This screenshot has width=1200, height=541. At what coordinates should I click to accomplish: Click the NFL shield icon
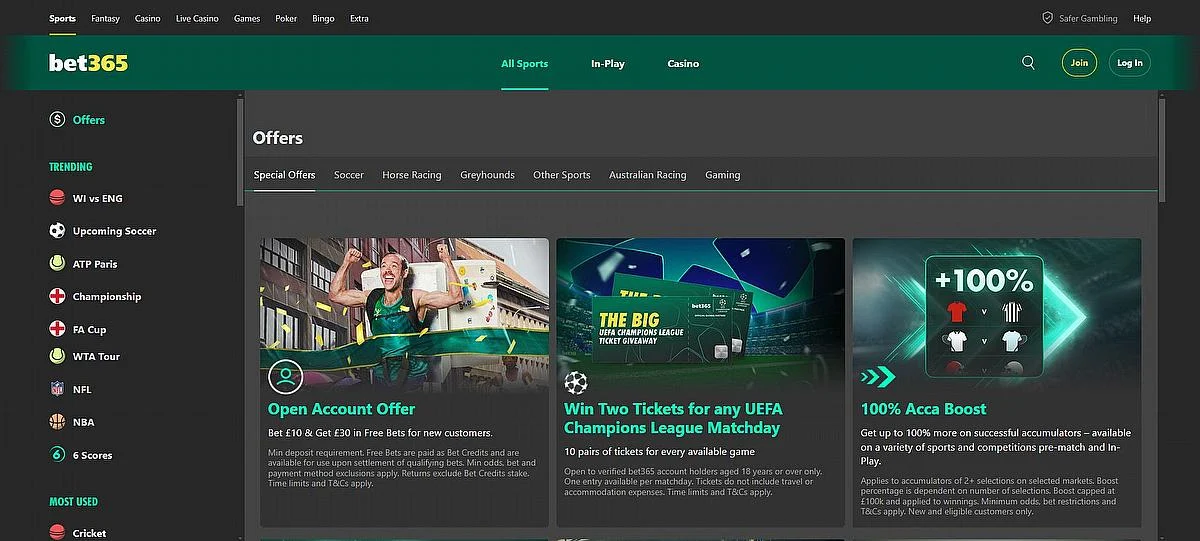coord(57,389)
